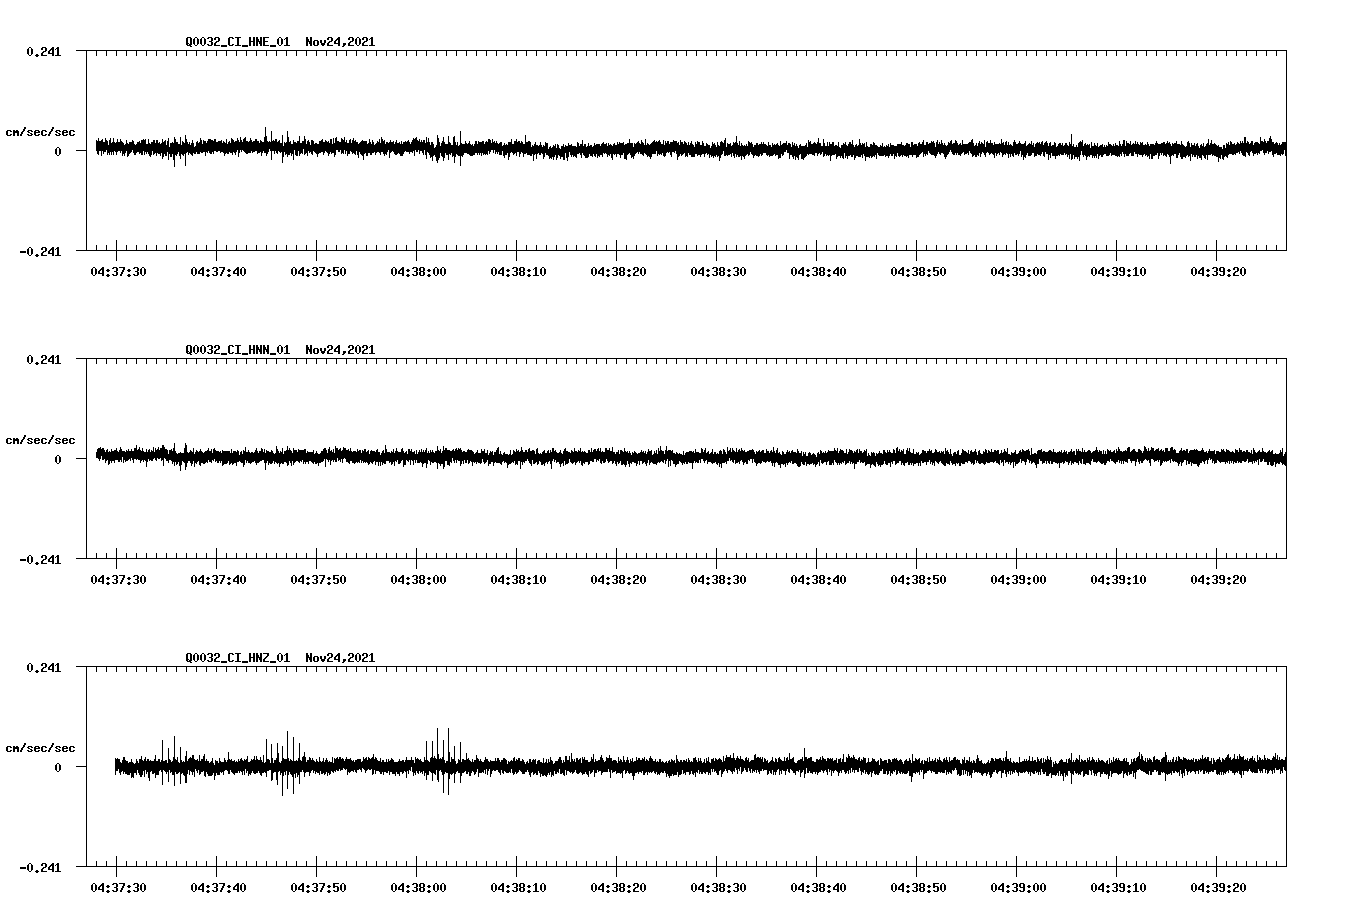This screenshot has height=924, width=1358.
Task: Click the 04:39:10 time label under HNN plot
Action: pyautogui.click(x=1118, y=579)
